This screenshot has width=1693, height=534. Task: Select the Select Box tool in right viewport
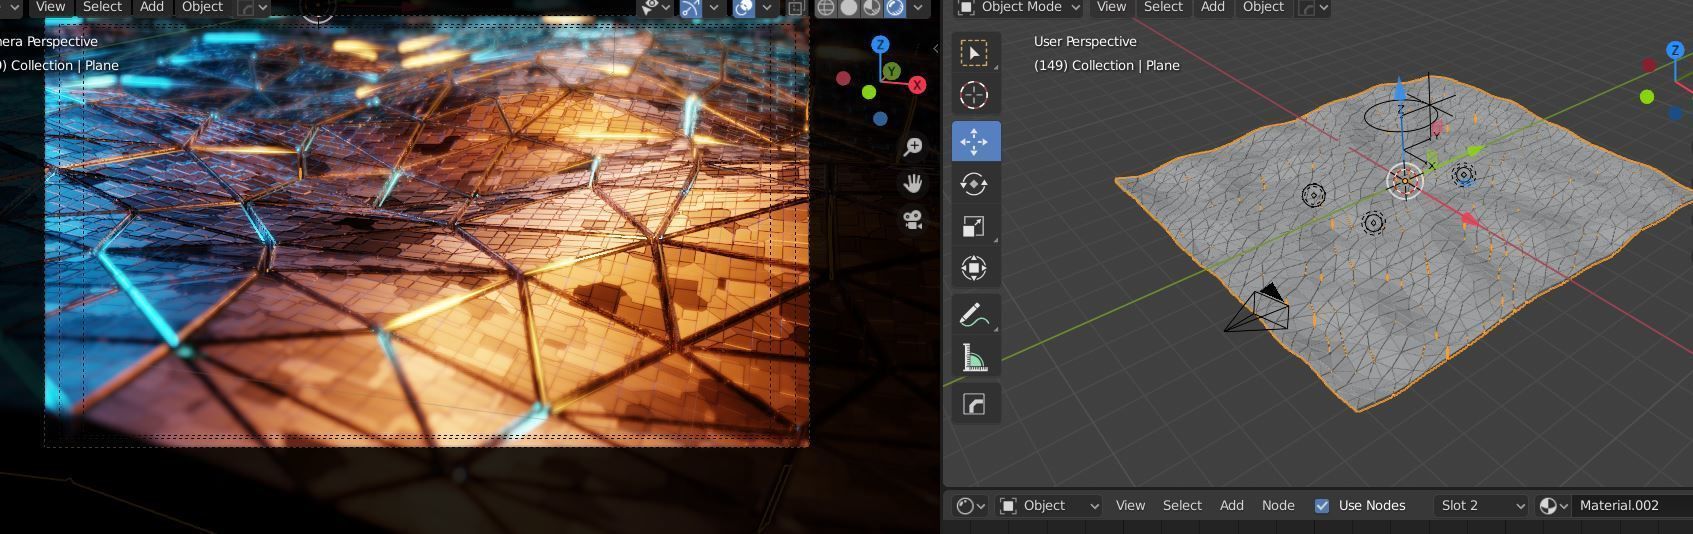974,53
